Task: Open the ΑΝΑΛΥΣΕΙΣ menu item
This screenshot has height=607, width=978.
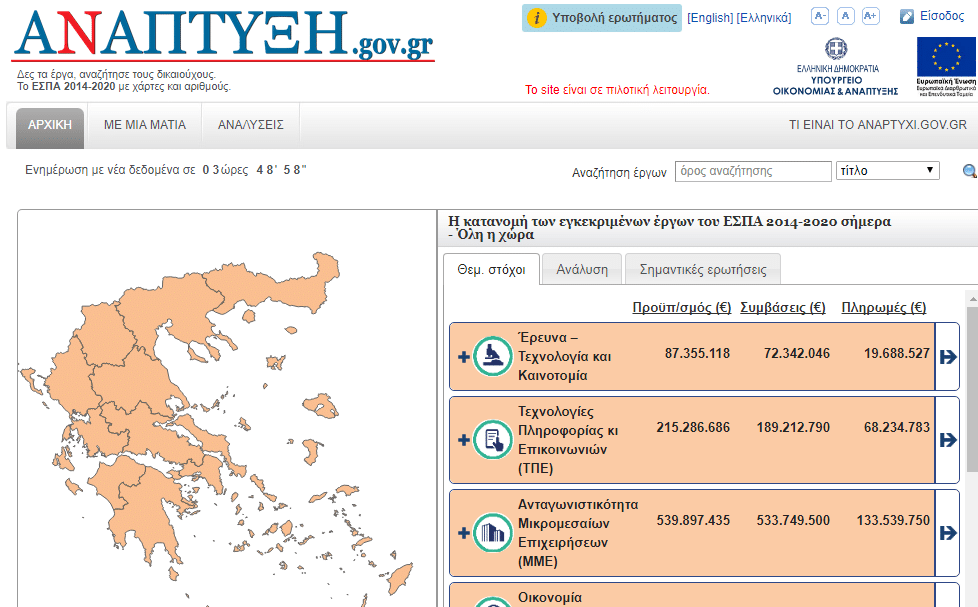Action: (251, 125)
